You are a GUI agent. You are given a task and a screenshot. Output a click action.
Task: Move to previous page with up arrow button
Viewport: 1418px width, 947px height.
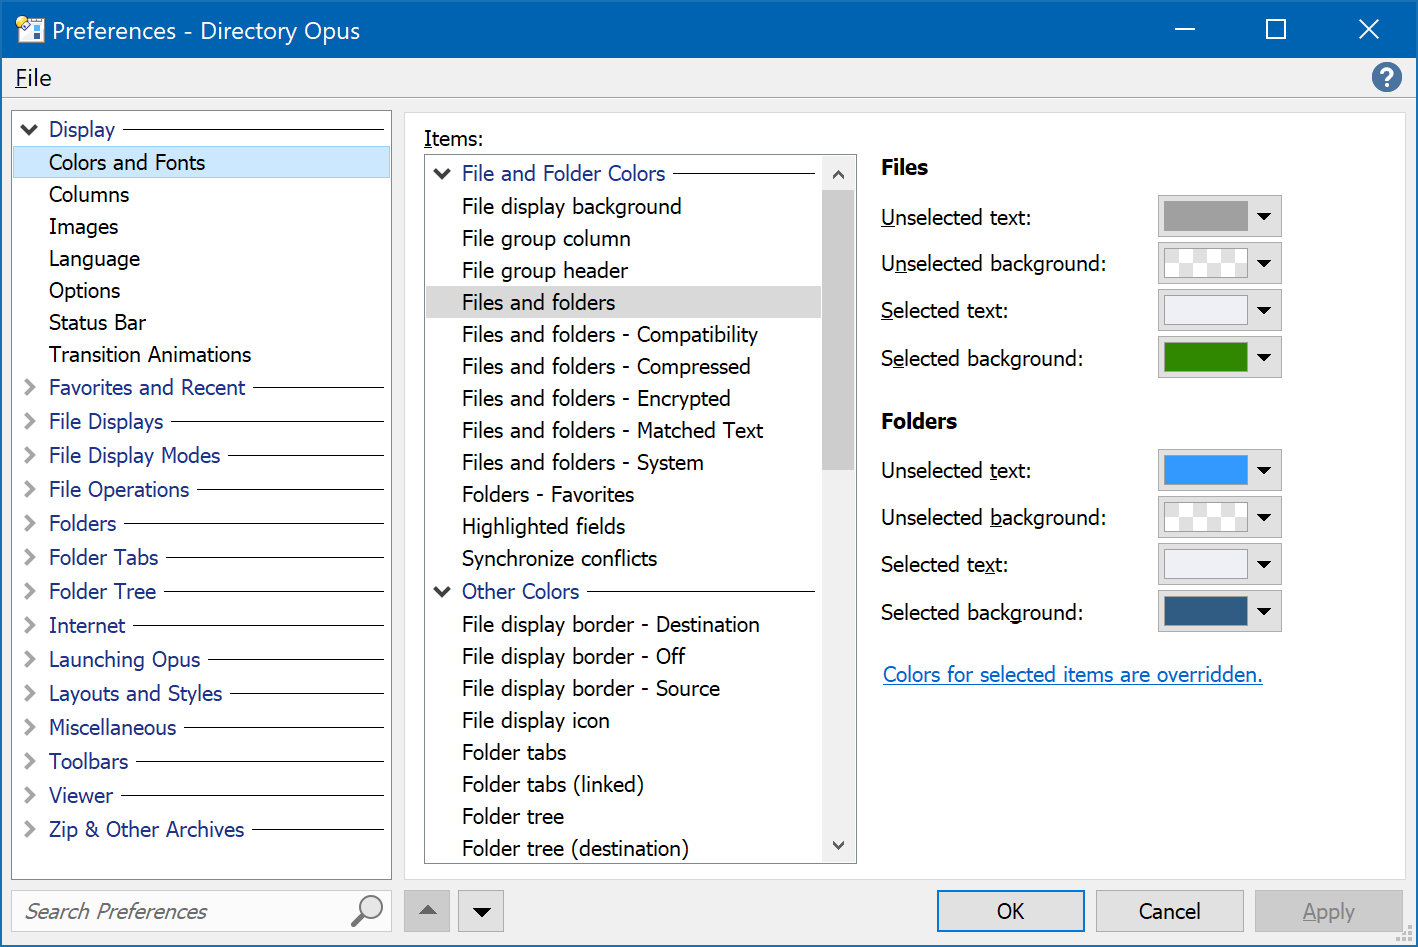[x=427, y=911]
